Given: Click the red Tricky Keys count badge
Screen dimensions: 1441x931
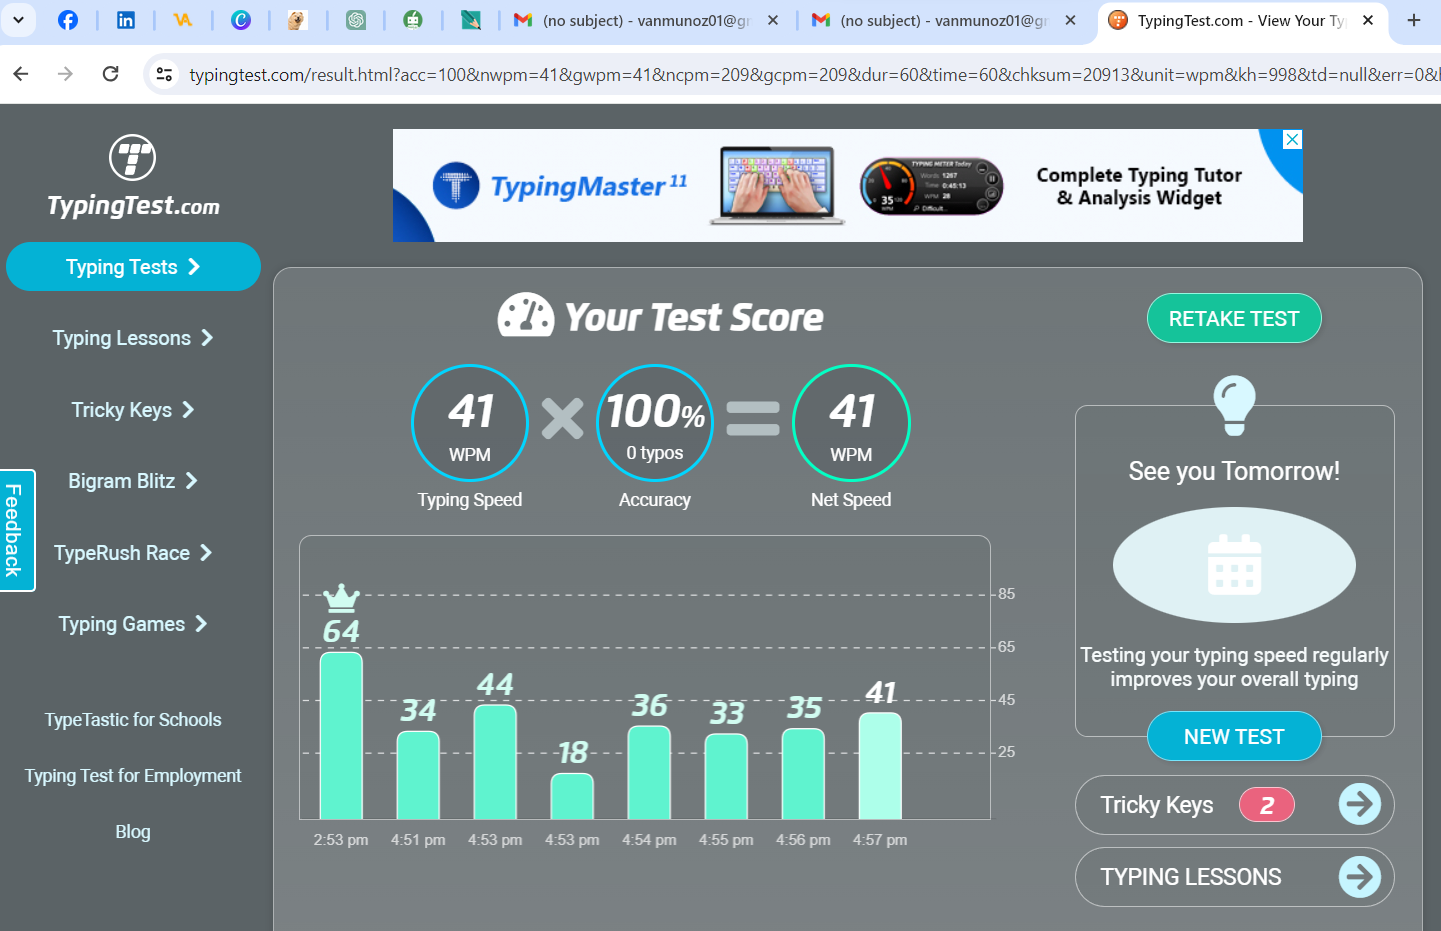Looking at the screenshot, I should [1267, 805].
